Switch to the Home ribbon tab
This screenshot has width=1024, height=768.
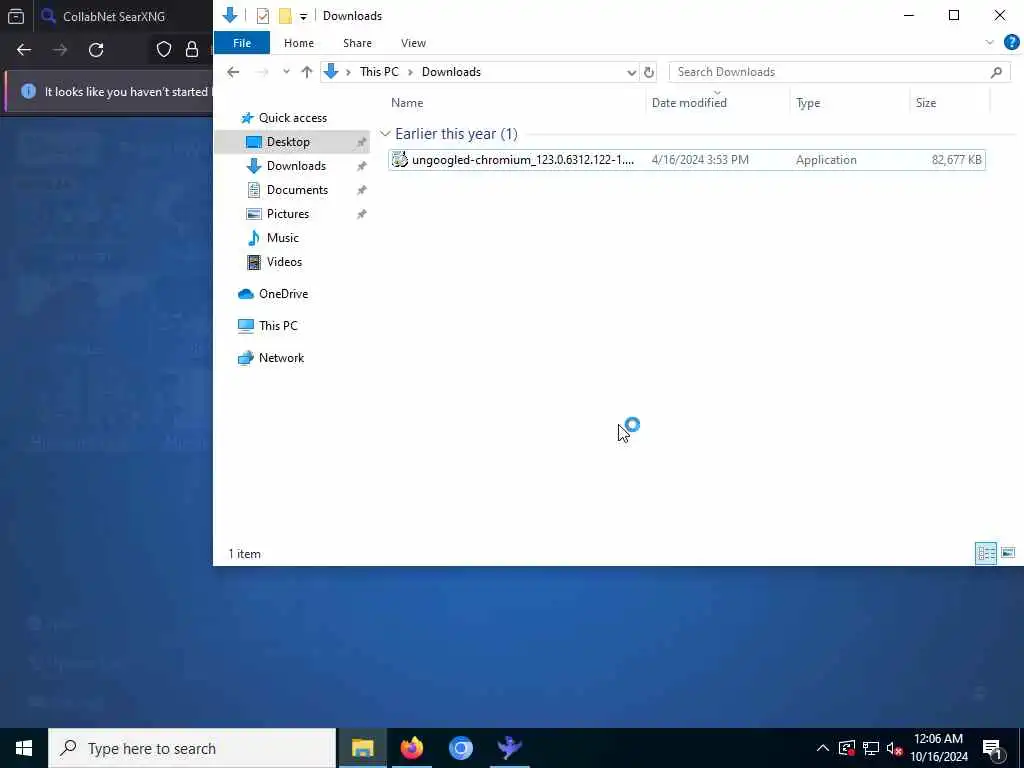298,43
